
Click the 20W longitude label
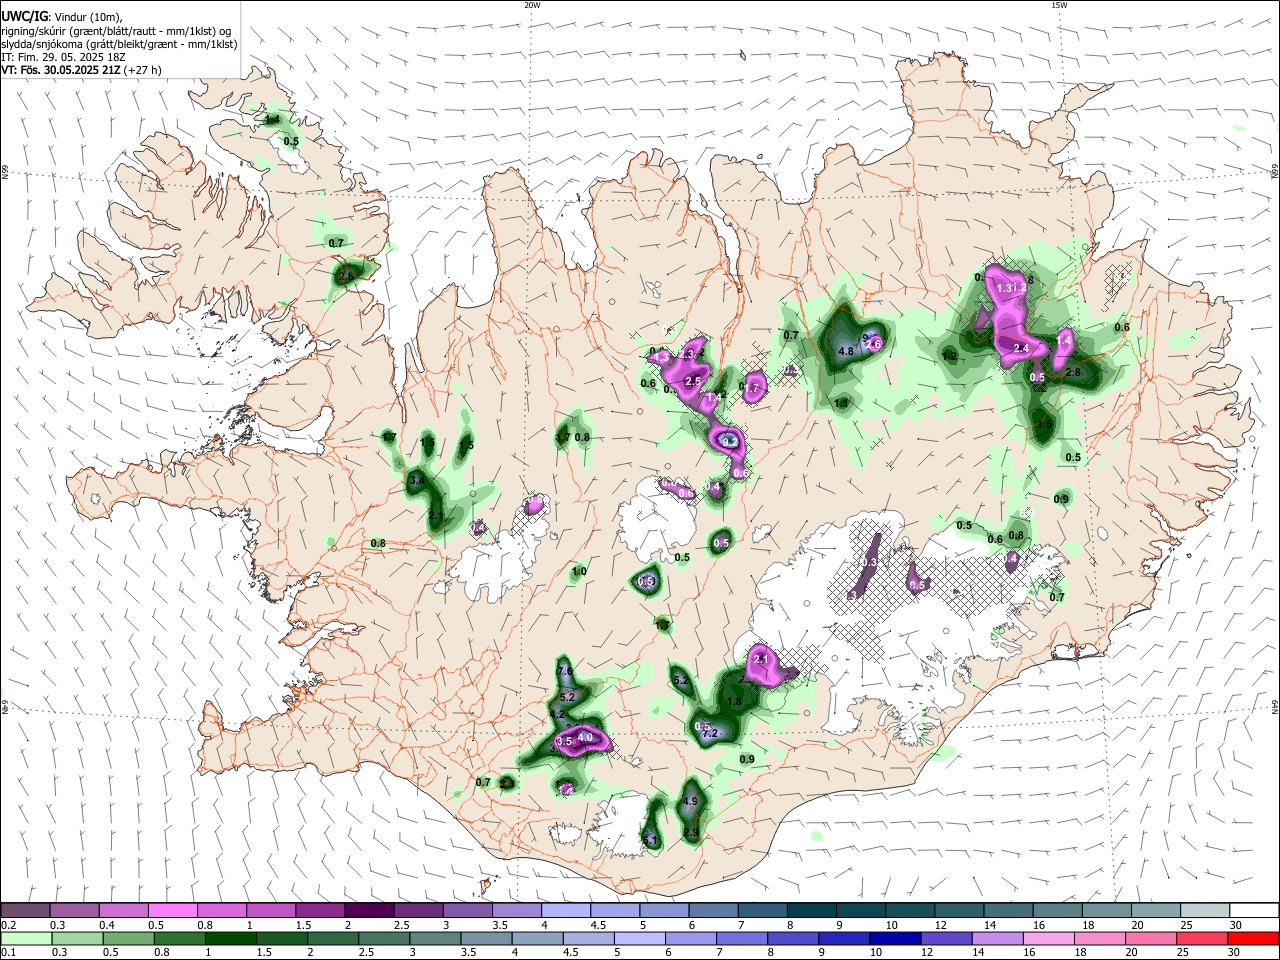point(532,5)
